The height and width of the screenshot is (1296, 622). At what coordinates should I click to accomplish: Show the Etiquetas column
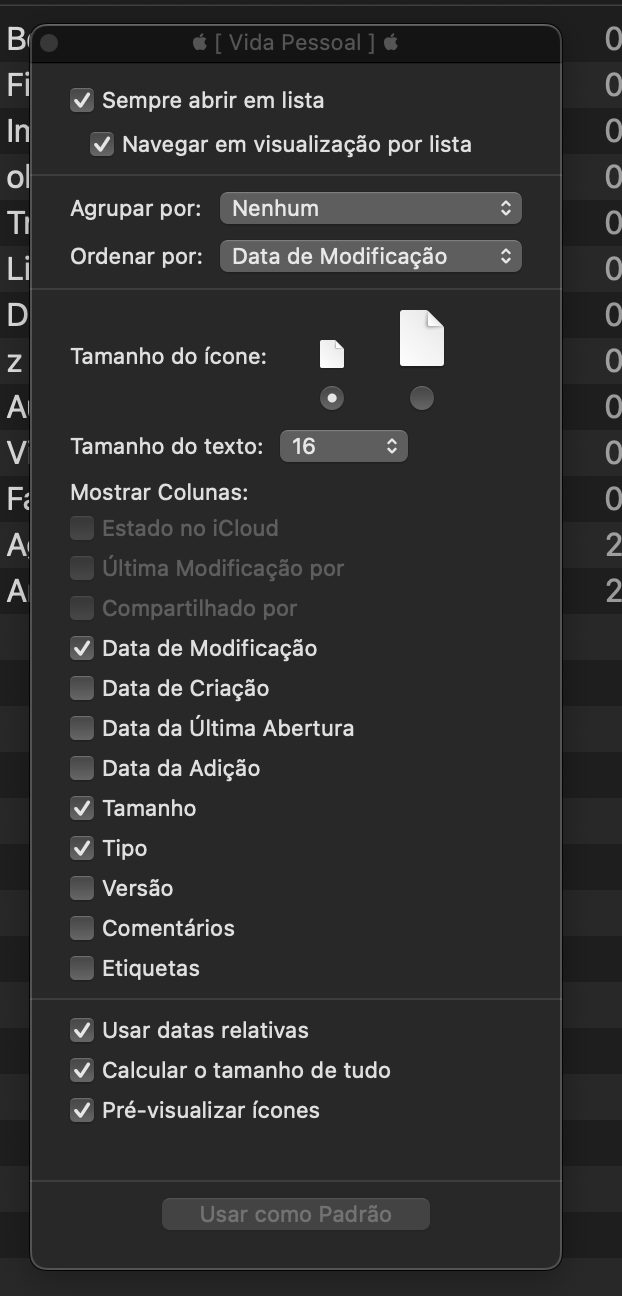click(82, 968)
